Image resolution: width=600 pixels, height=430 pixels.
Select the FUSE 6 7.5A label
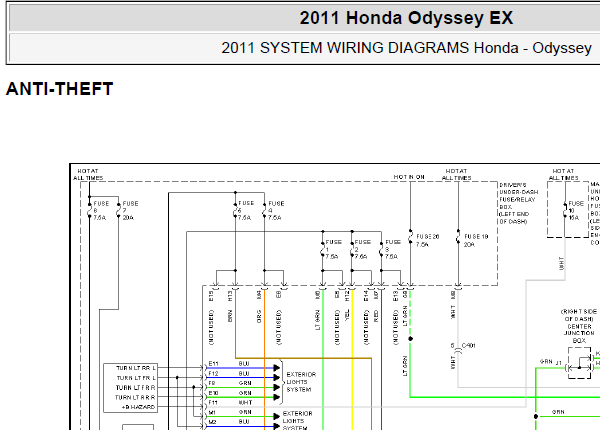(x=246, y=210)
